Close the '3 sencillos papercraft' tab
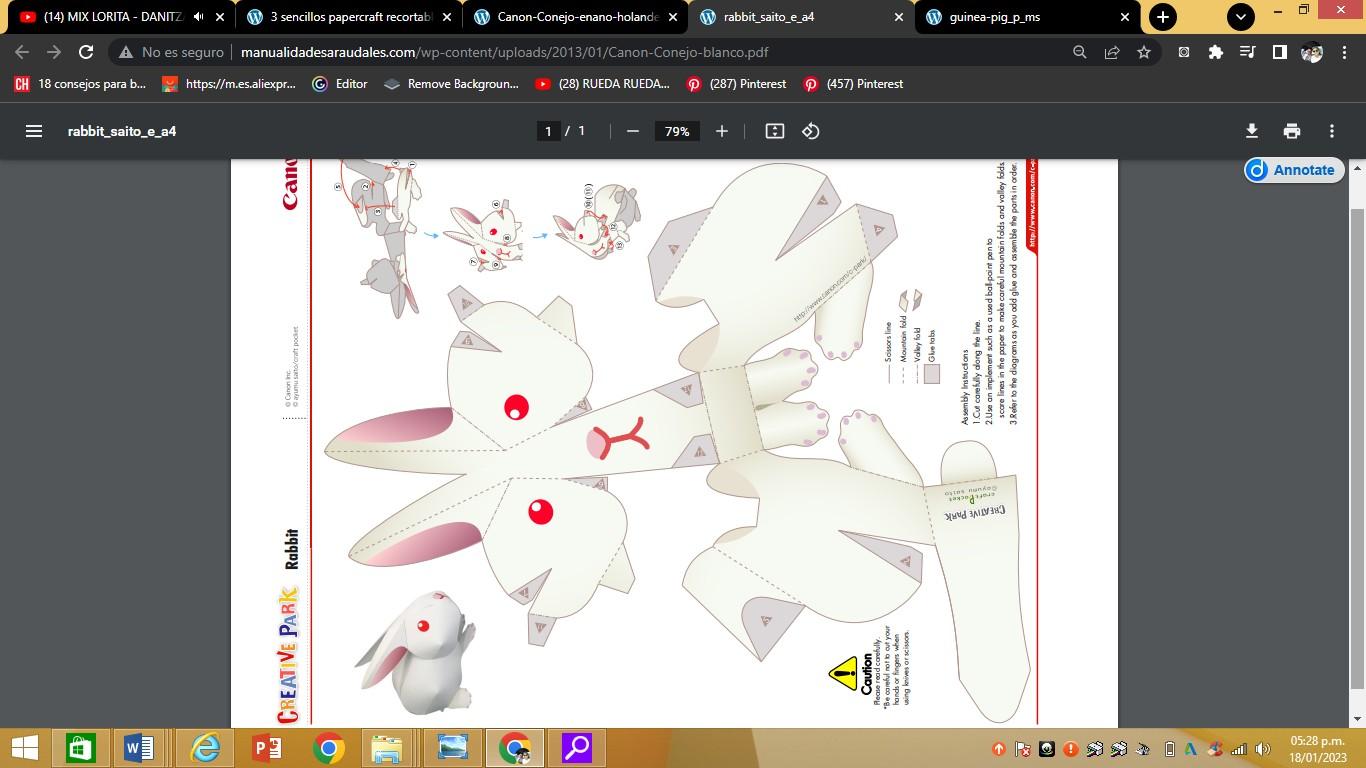 [446, 17]
